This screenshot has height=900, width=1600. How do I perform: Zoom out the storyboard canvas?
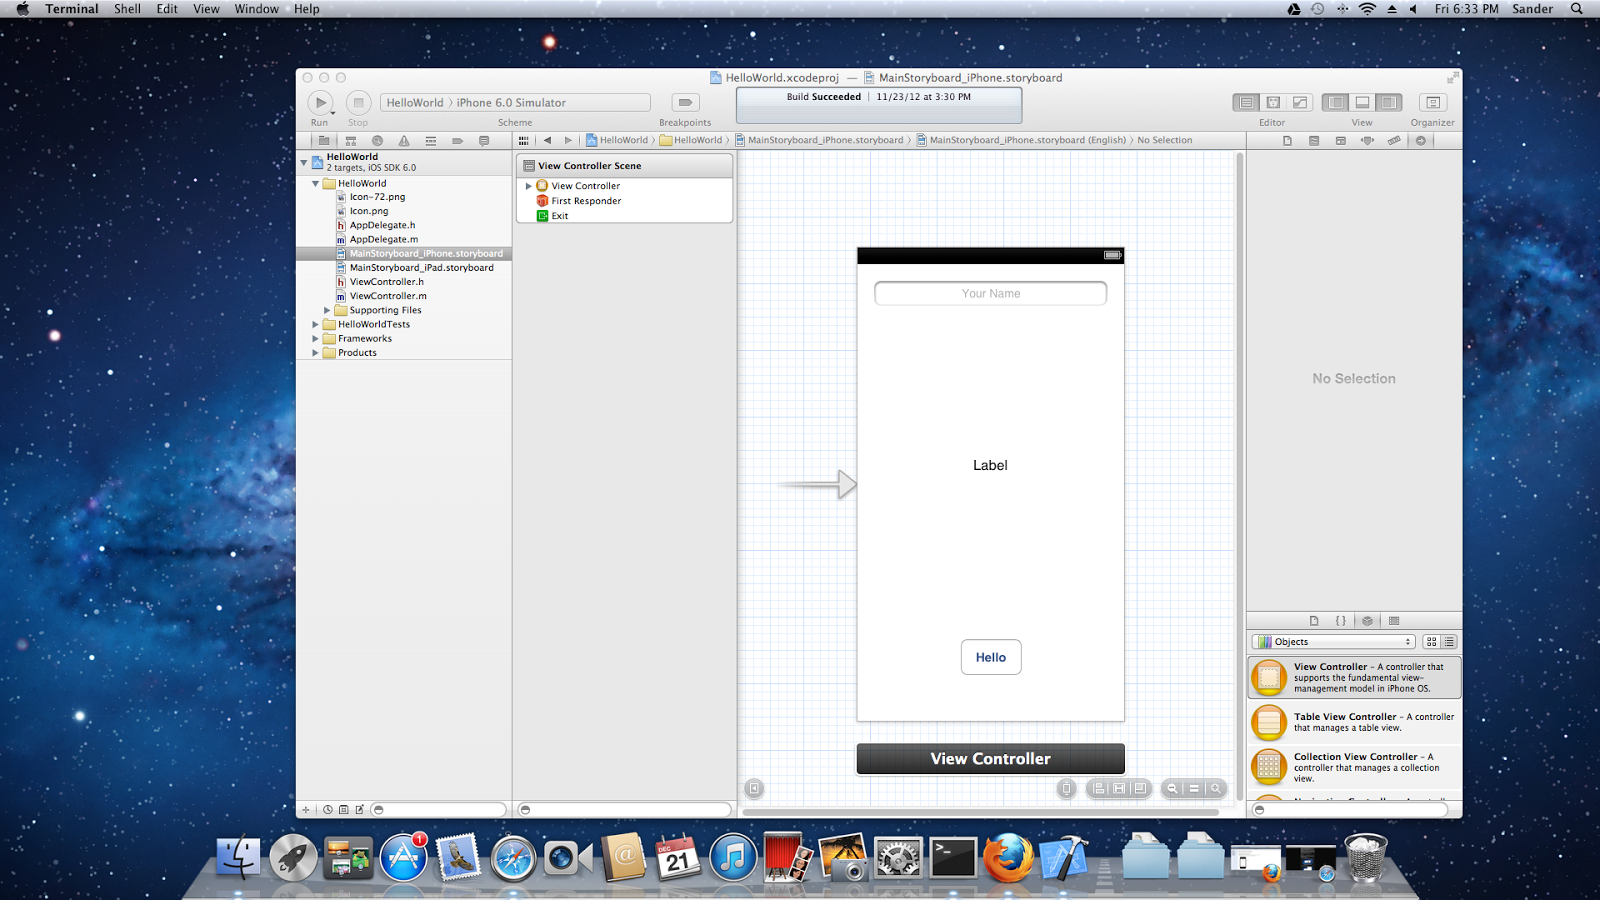point(1173,788)
